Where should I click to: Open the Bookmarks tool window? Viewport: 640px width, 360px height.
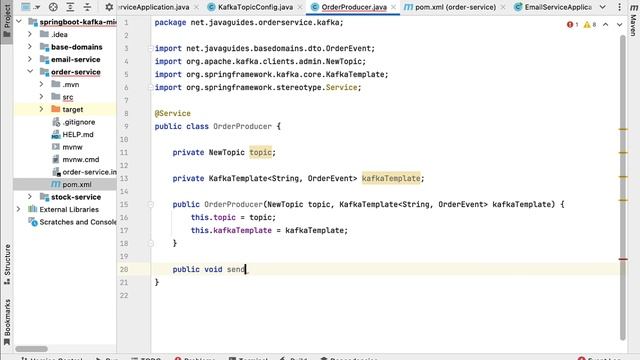[7, 322]
